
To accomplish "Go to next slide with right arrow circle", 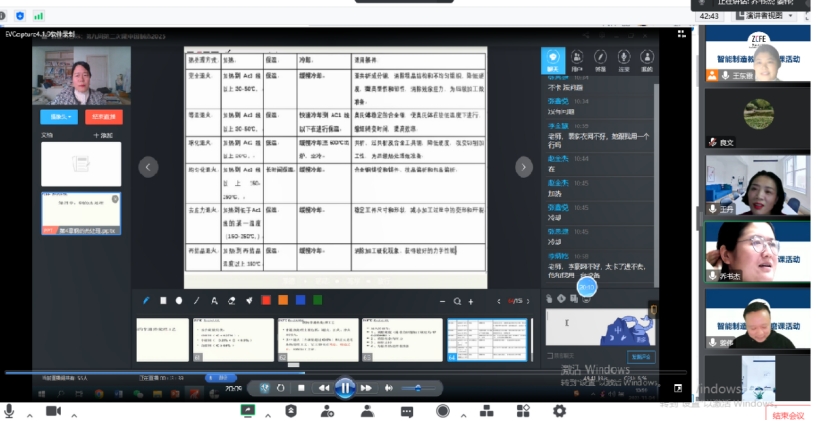I will point(524,167).
